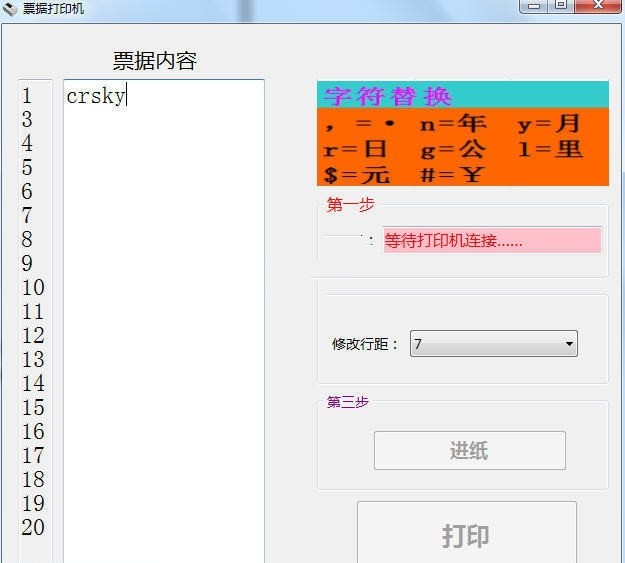
Task: Click line number 9 in the gutter
Action: tap(27, 263)
